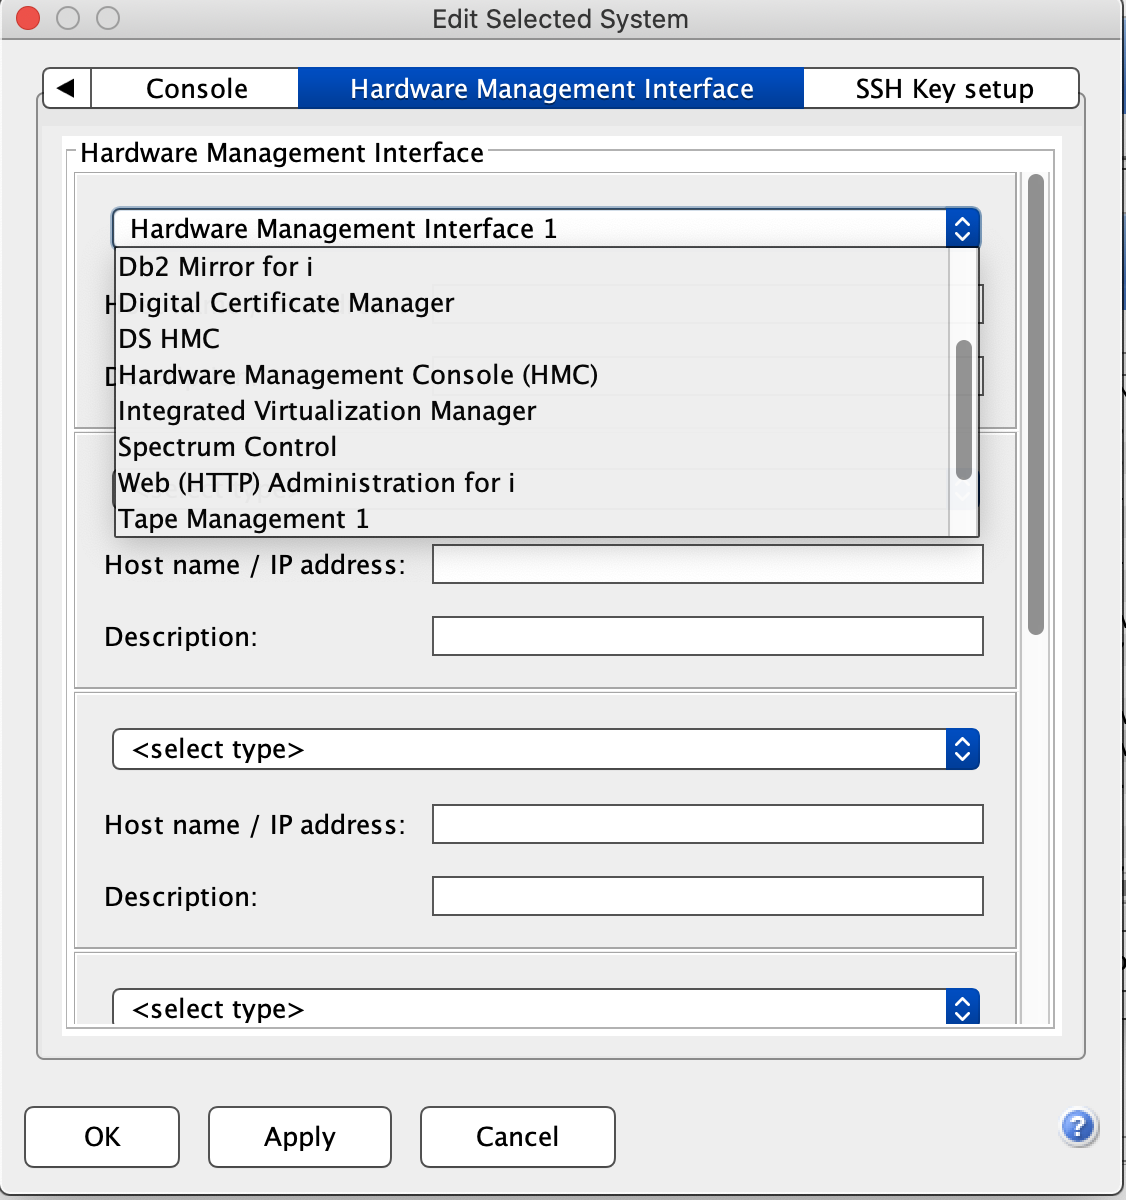Select Hardware Management Console (HMC) option

click(358, 375)
